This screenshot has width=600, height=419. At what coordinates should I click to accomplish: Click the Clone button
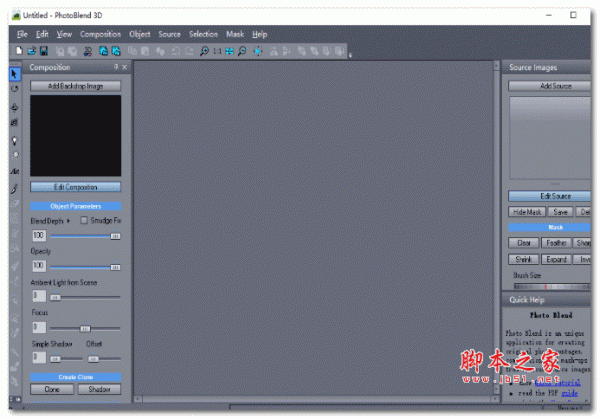pyautogui.click(x=52, y=389)
